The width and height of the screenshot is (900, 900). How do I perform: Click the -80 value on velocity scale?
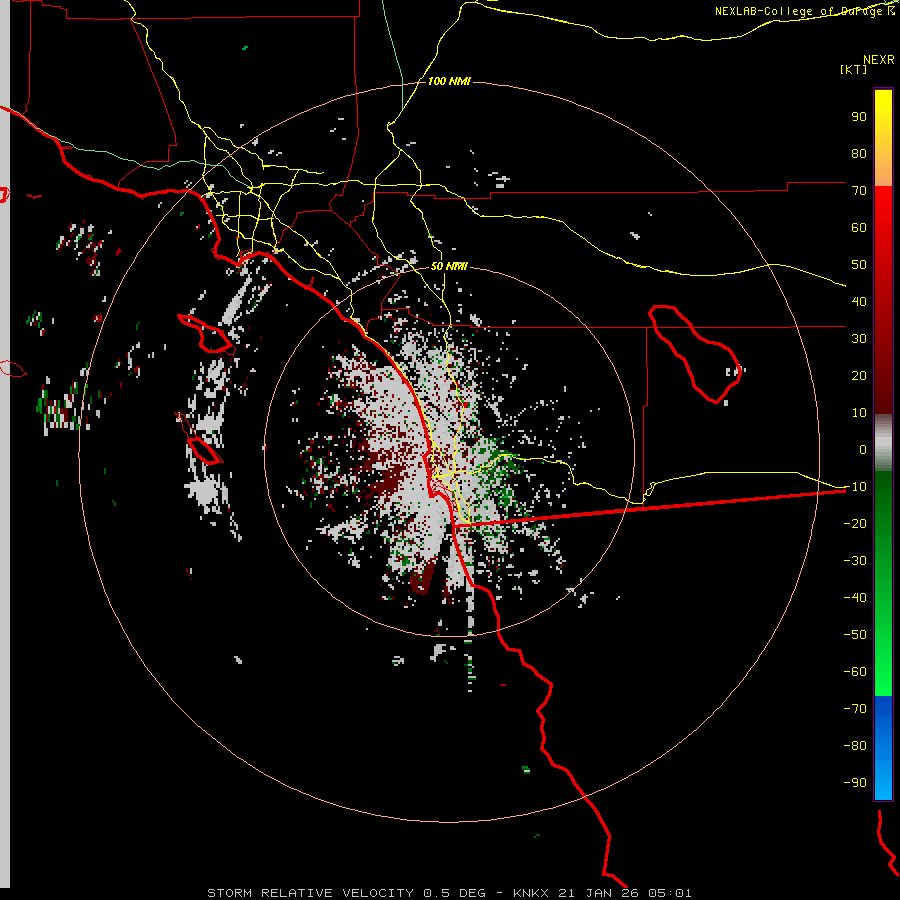[x=855, y=746]
